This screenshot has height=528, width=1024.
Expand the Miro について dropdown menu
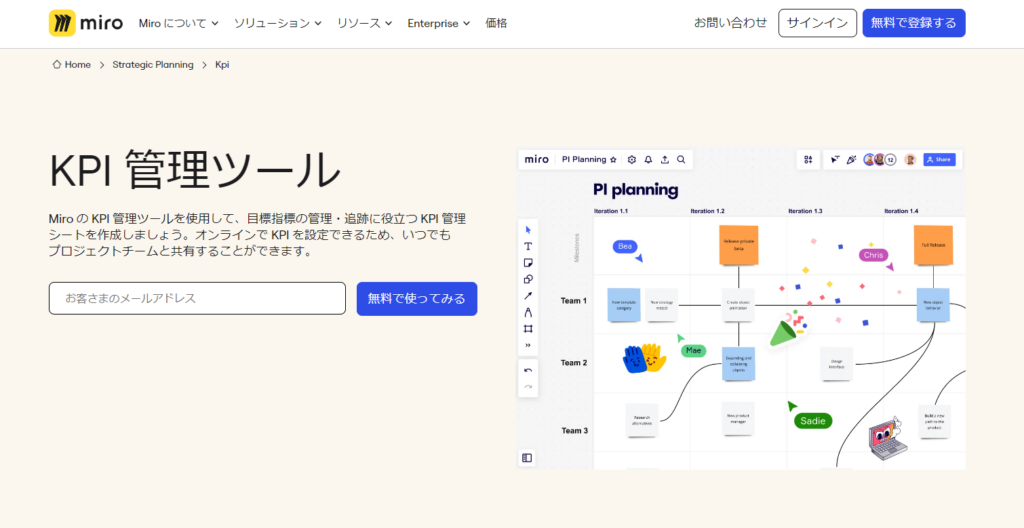178,23
